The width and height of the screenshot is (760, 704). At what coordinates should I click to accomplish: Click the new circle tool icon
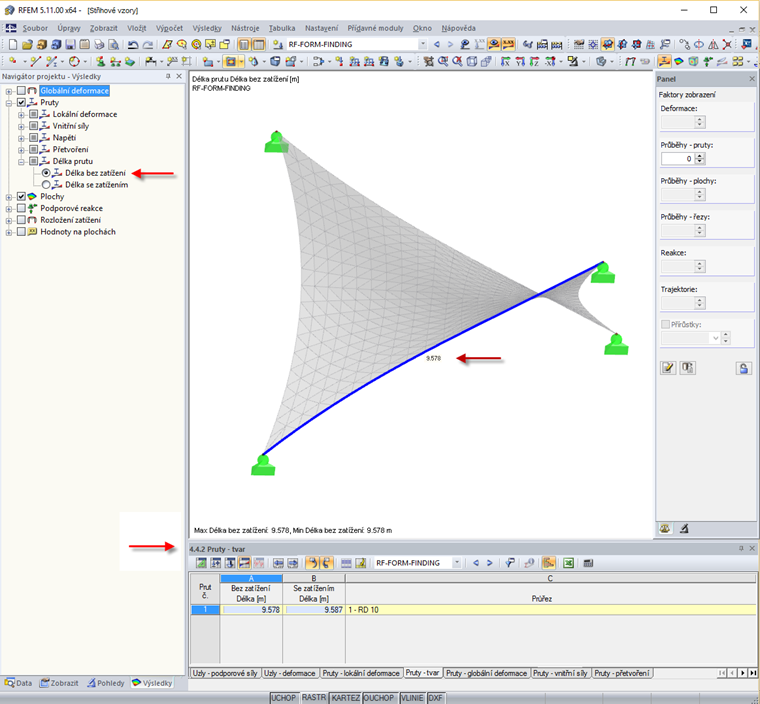[x=74, y=62]
